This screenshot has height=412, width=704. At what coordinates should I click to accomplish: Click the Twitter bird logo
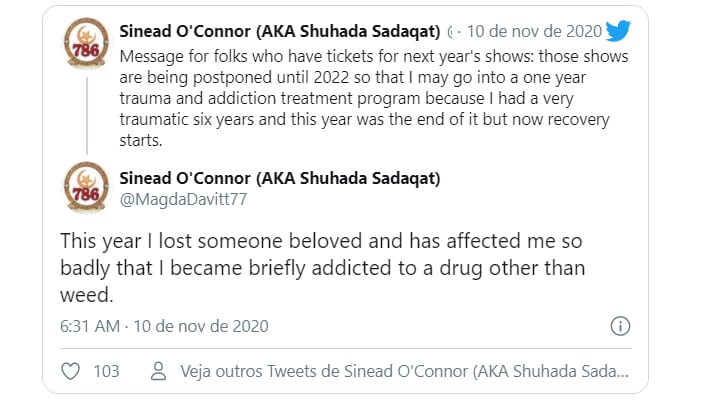[618, 31]
